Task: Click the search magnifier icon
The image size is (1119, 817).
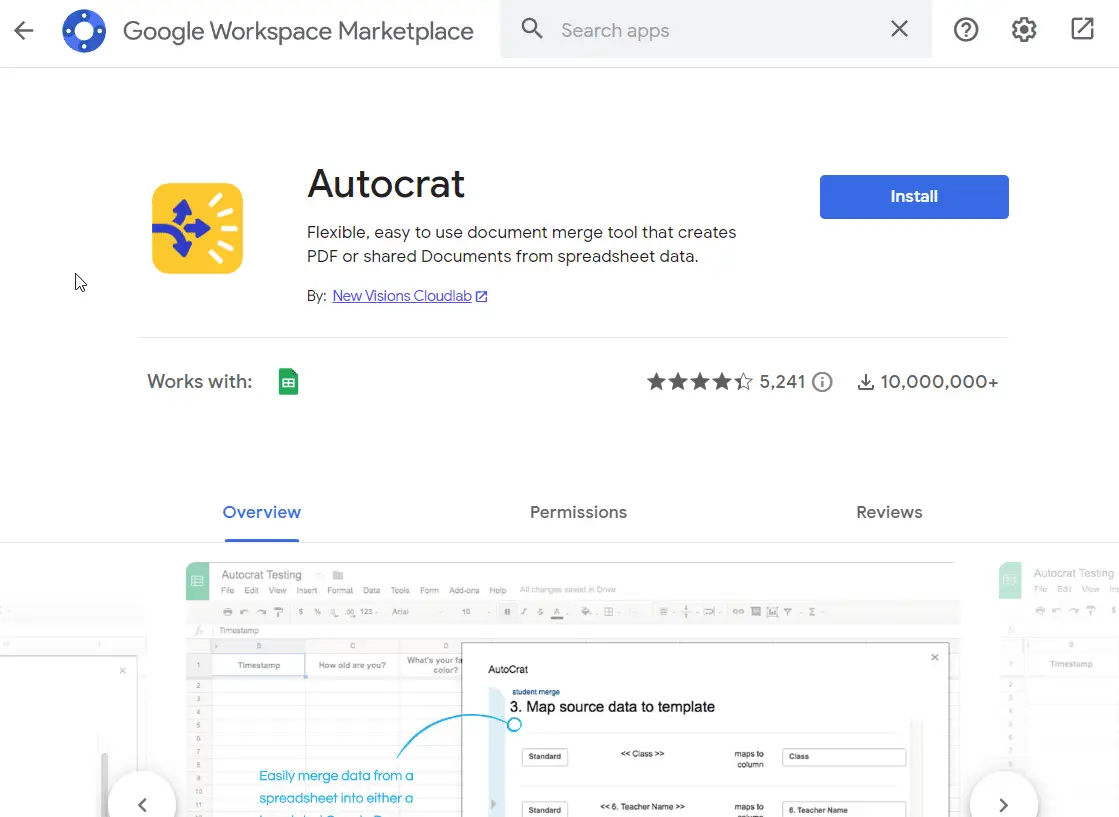Action: tap(532, 29)
